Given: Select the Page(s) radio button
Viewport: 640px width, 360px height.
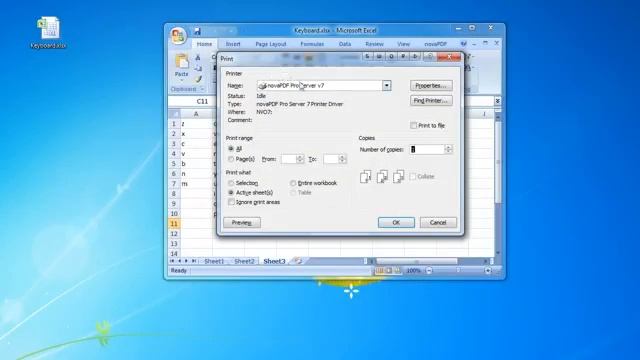Looking at the screenshot, I should 231,159.
